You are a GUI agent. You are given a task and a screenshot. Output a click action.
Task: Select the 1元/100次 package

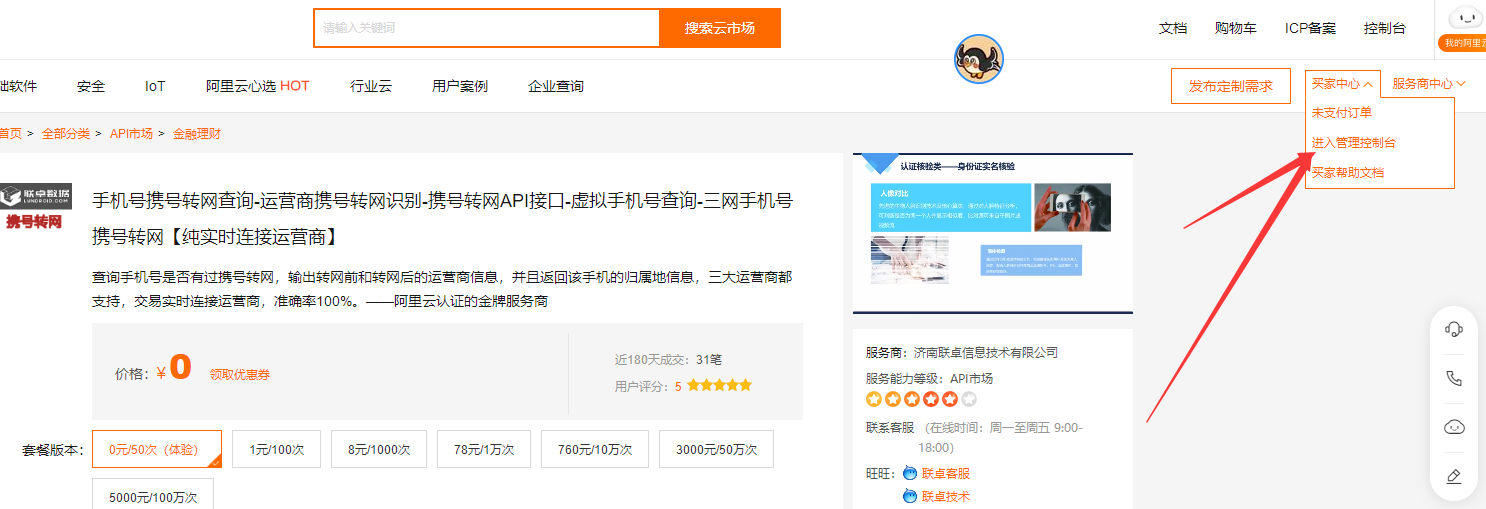point(277,449)
